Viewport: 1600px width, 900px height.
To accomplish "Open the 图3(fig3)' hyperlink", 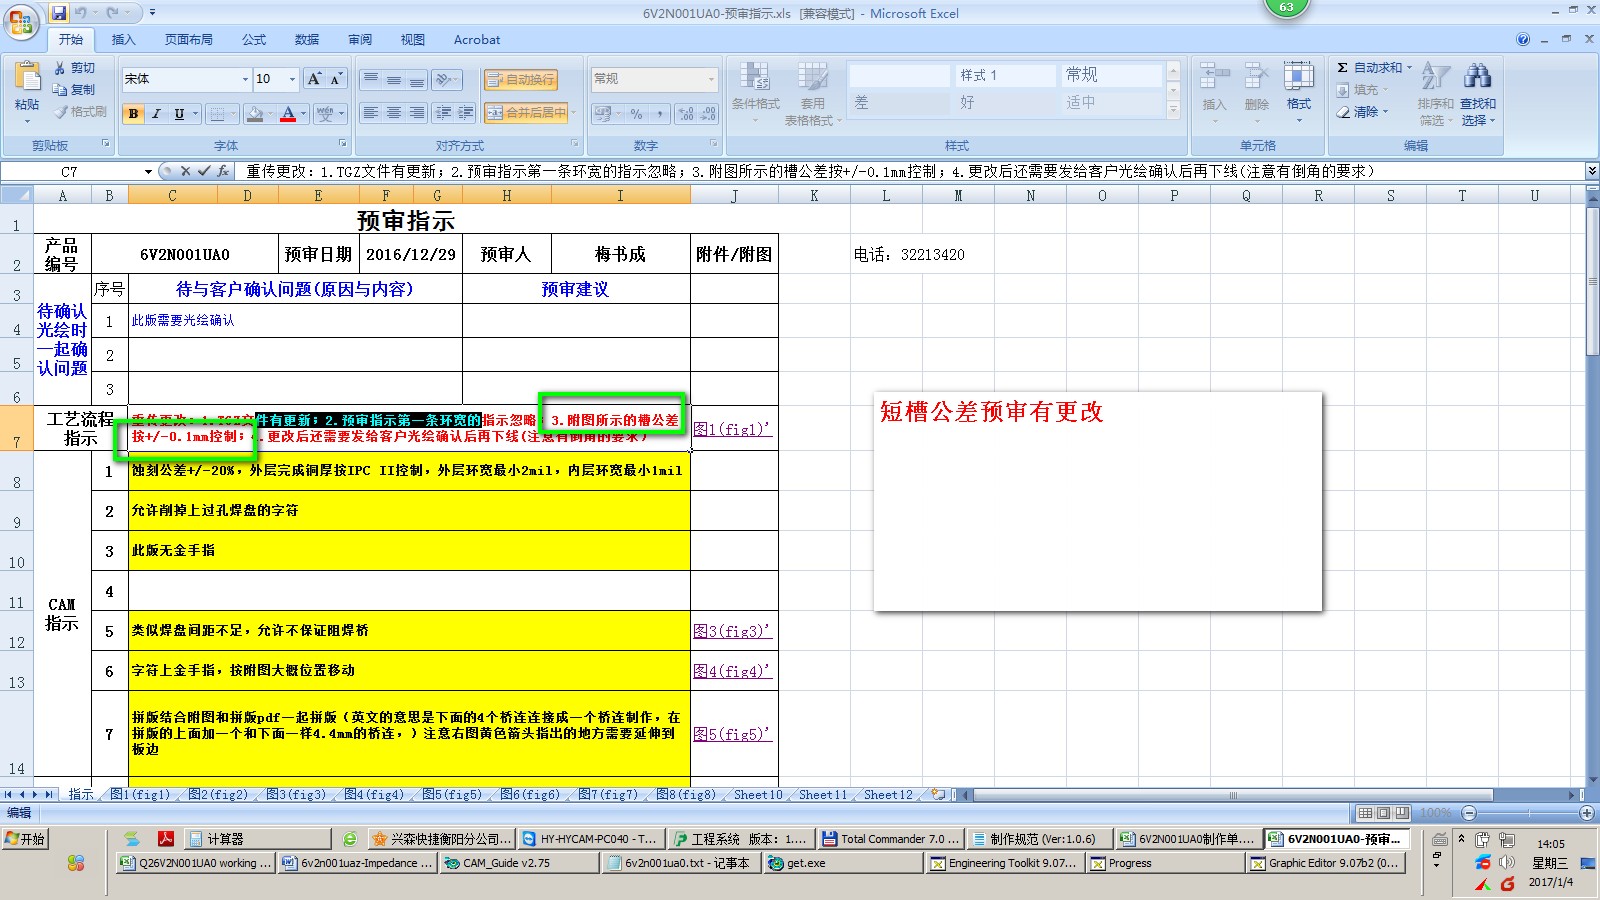I will point(732,631).
